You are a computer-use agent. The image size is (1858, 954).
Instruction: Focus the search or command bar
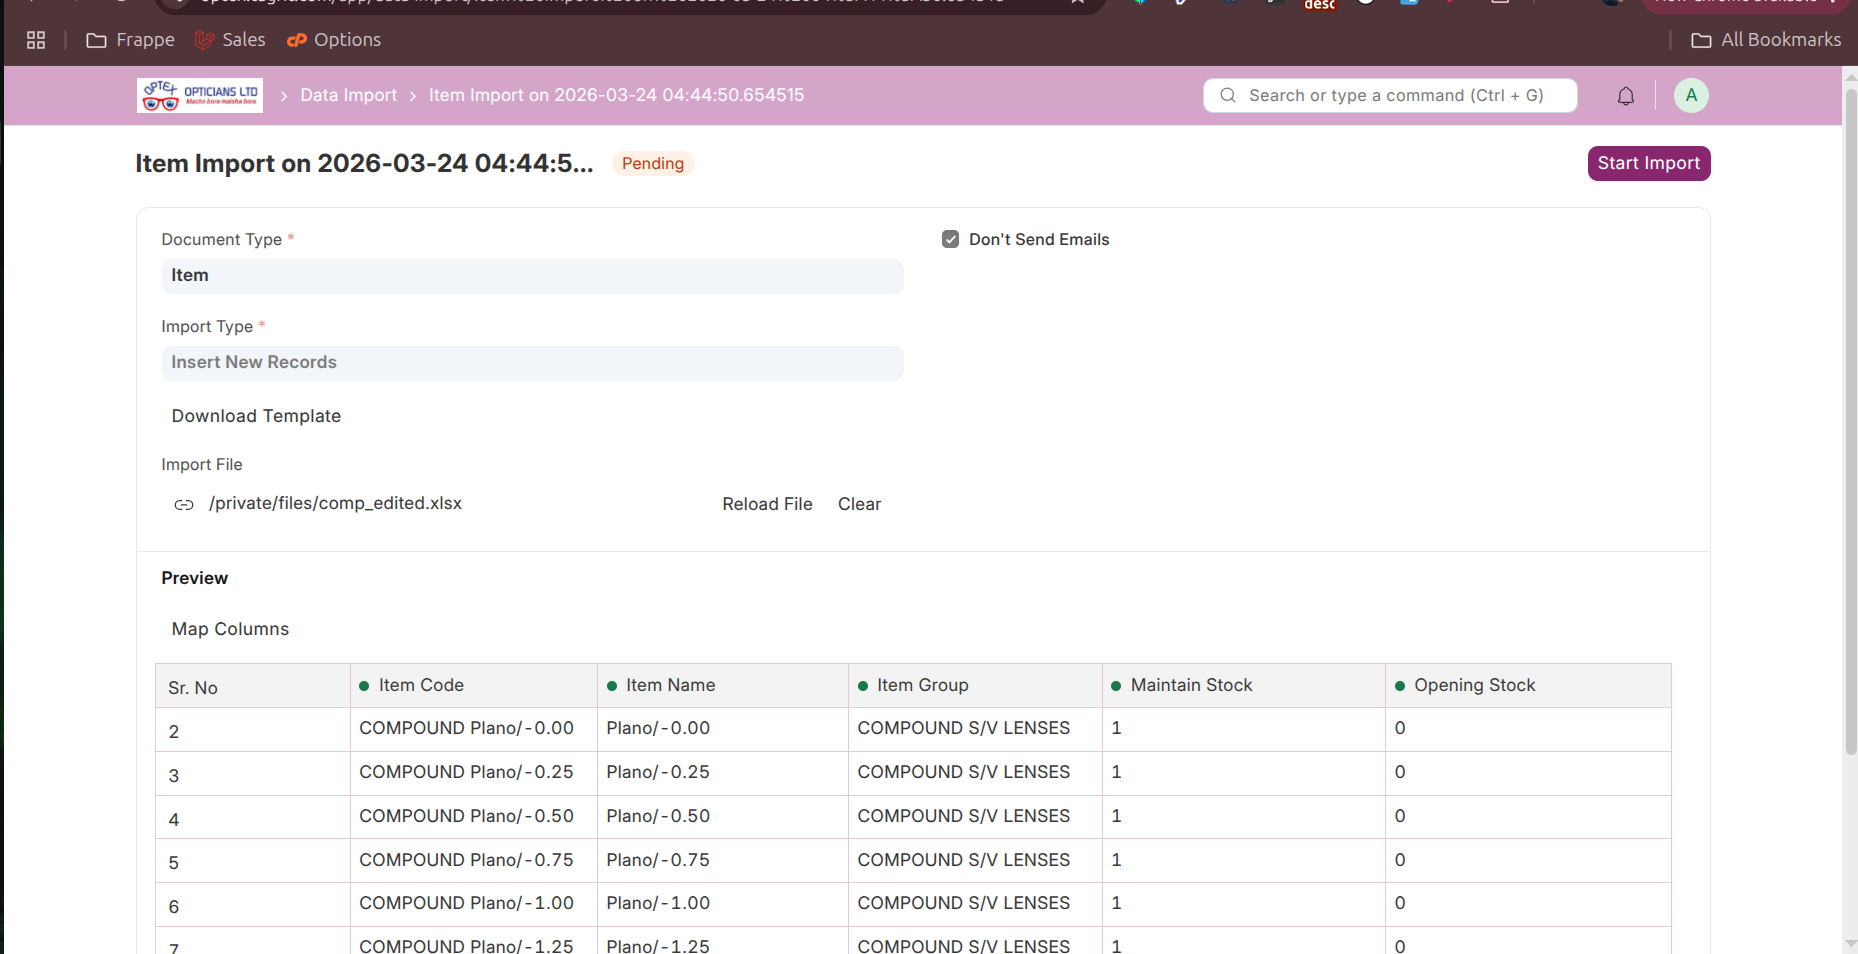[1390, 96]
